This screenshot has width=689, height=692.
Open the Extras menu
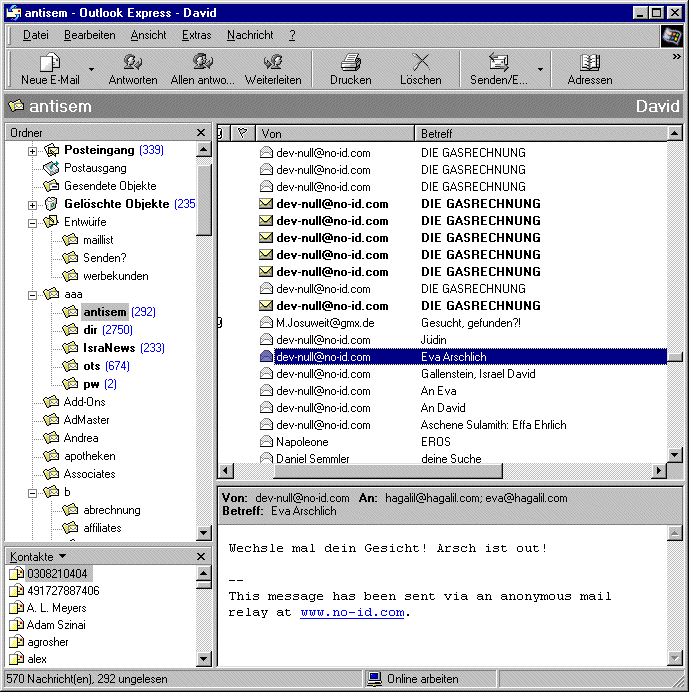tap(196, 35)
